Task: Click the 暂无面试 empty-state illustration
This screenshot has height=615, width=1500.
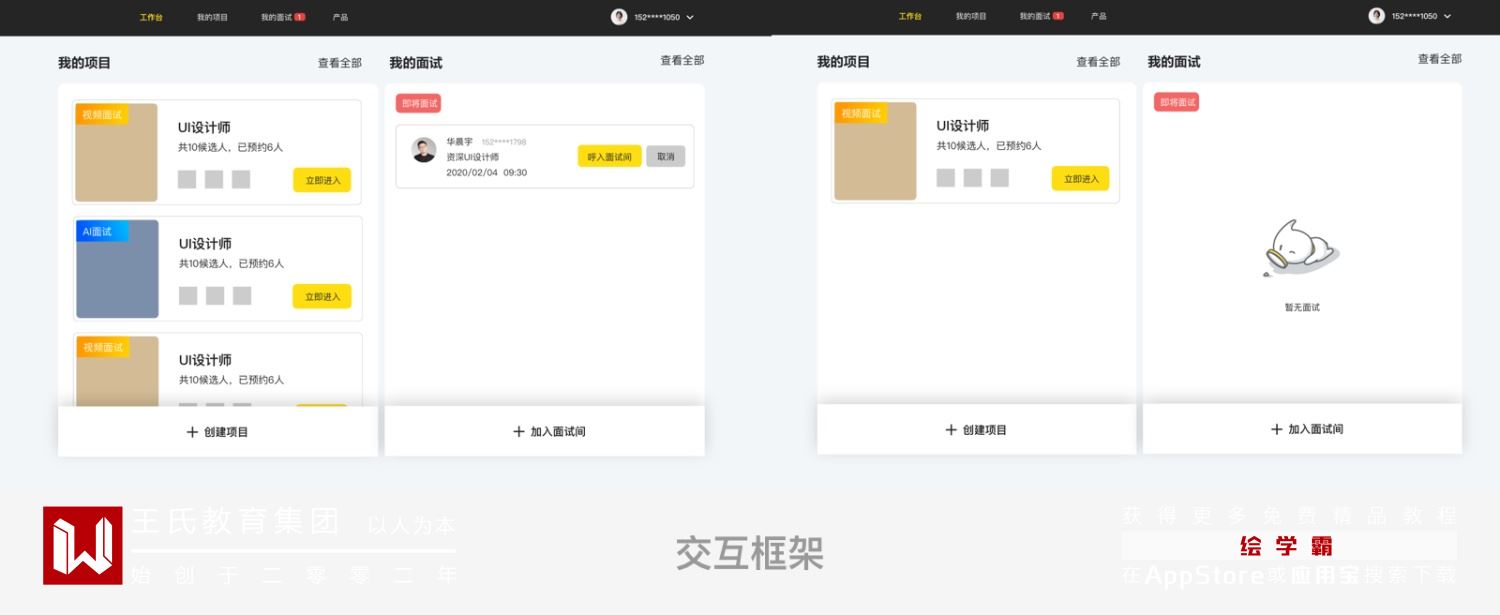Action: click(1299, 248)
